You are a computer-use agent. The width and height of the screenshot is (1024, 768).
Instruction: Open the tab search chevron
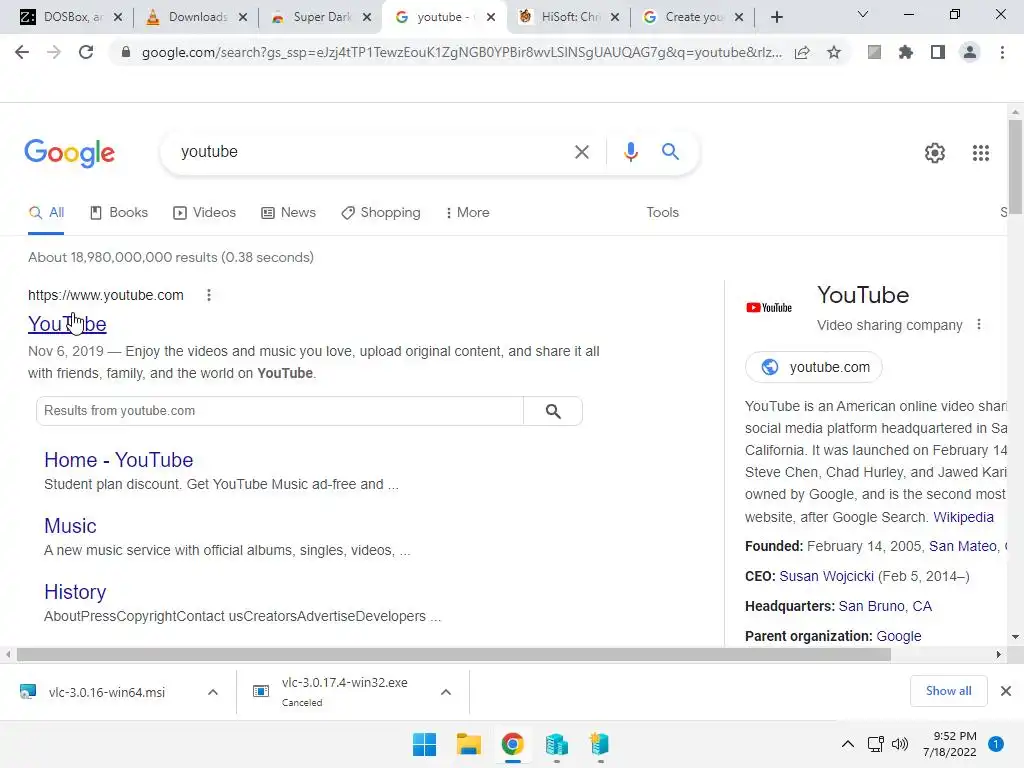tap(862, 14)
